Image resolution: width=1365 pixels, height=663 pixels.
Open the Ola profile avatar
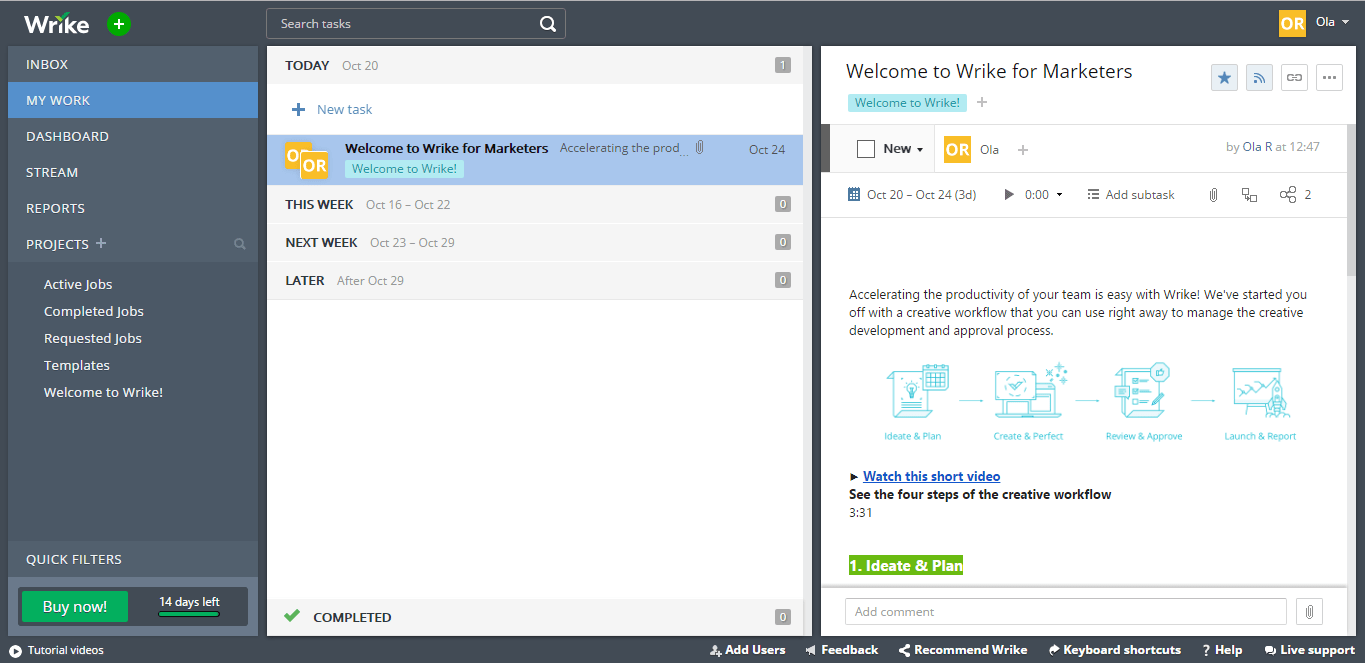[x=1292, y=23]
